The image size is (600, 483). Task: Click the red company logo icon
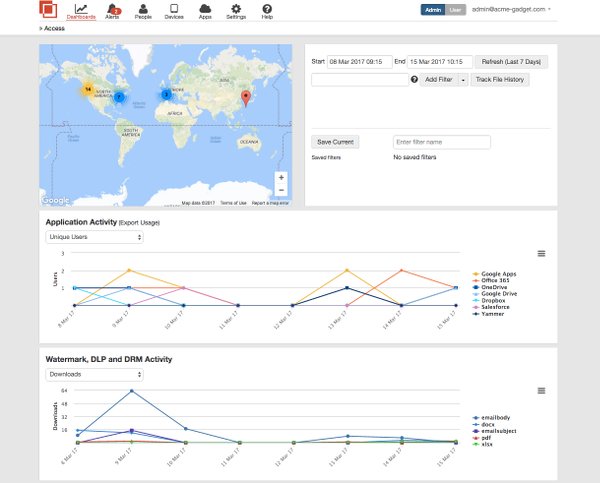click(48, 9)
